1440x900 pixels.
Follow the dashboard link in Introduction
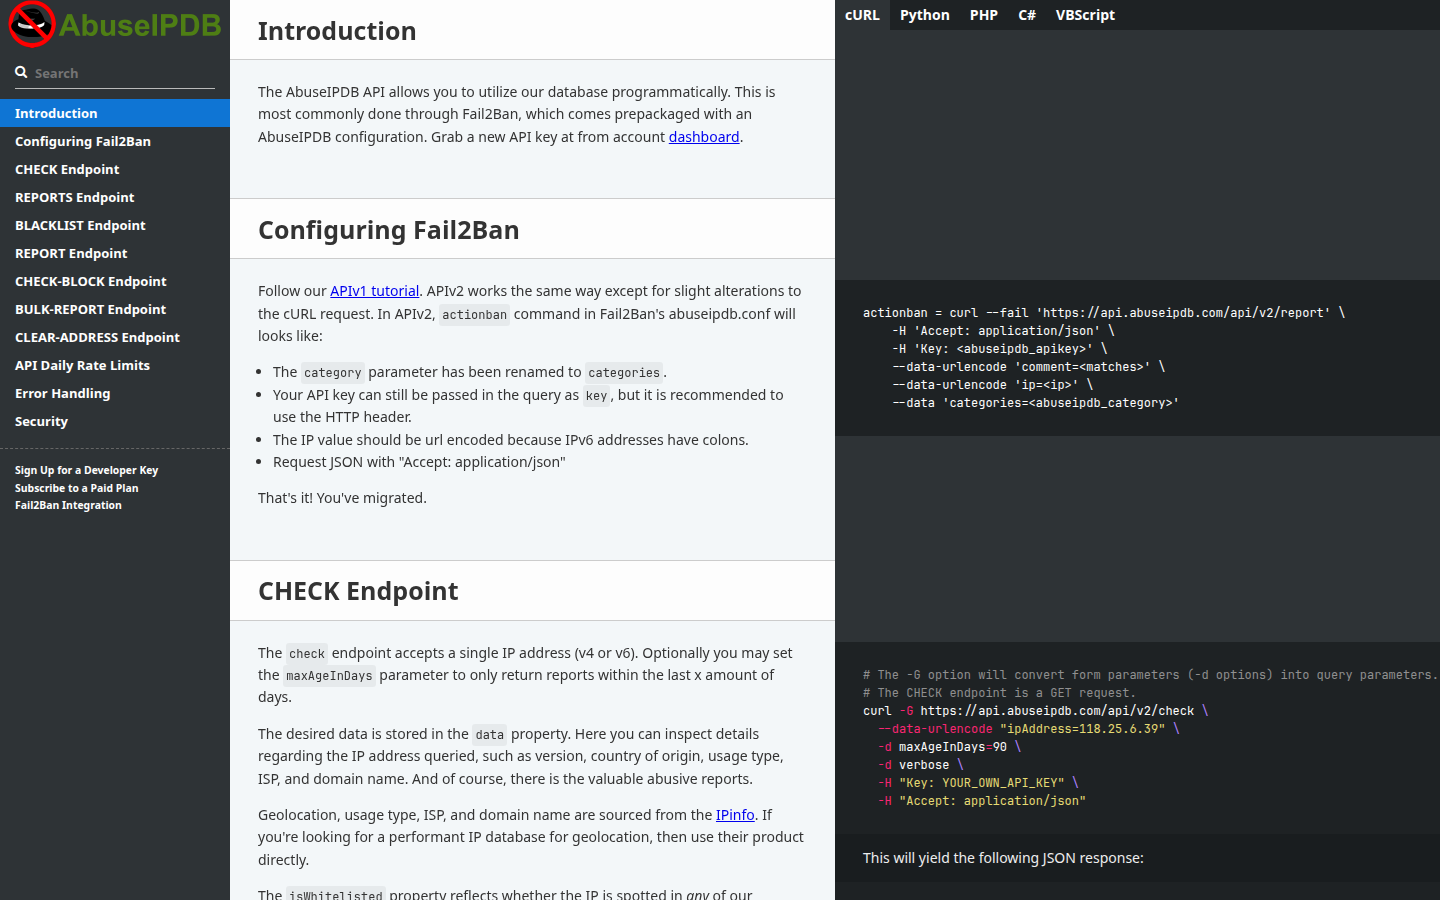(x=704, y=137)
